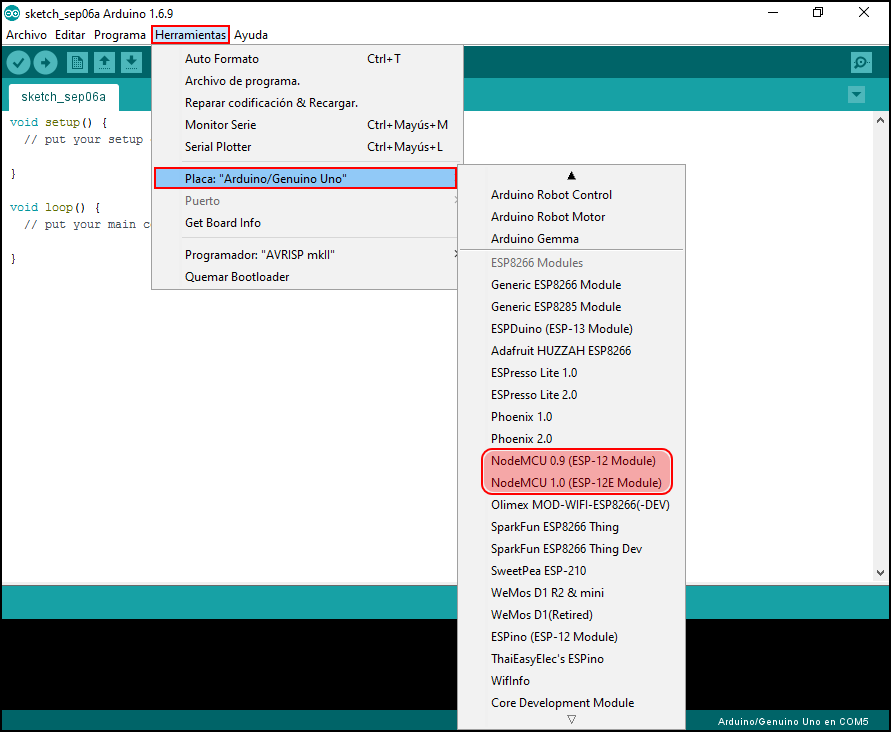Choose Reparar codificación & Recargar
The image size is (891, 732).
(x=307, y=103)
